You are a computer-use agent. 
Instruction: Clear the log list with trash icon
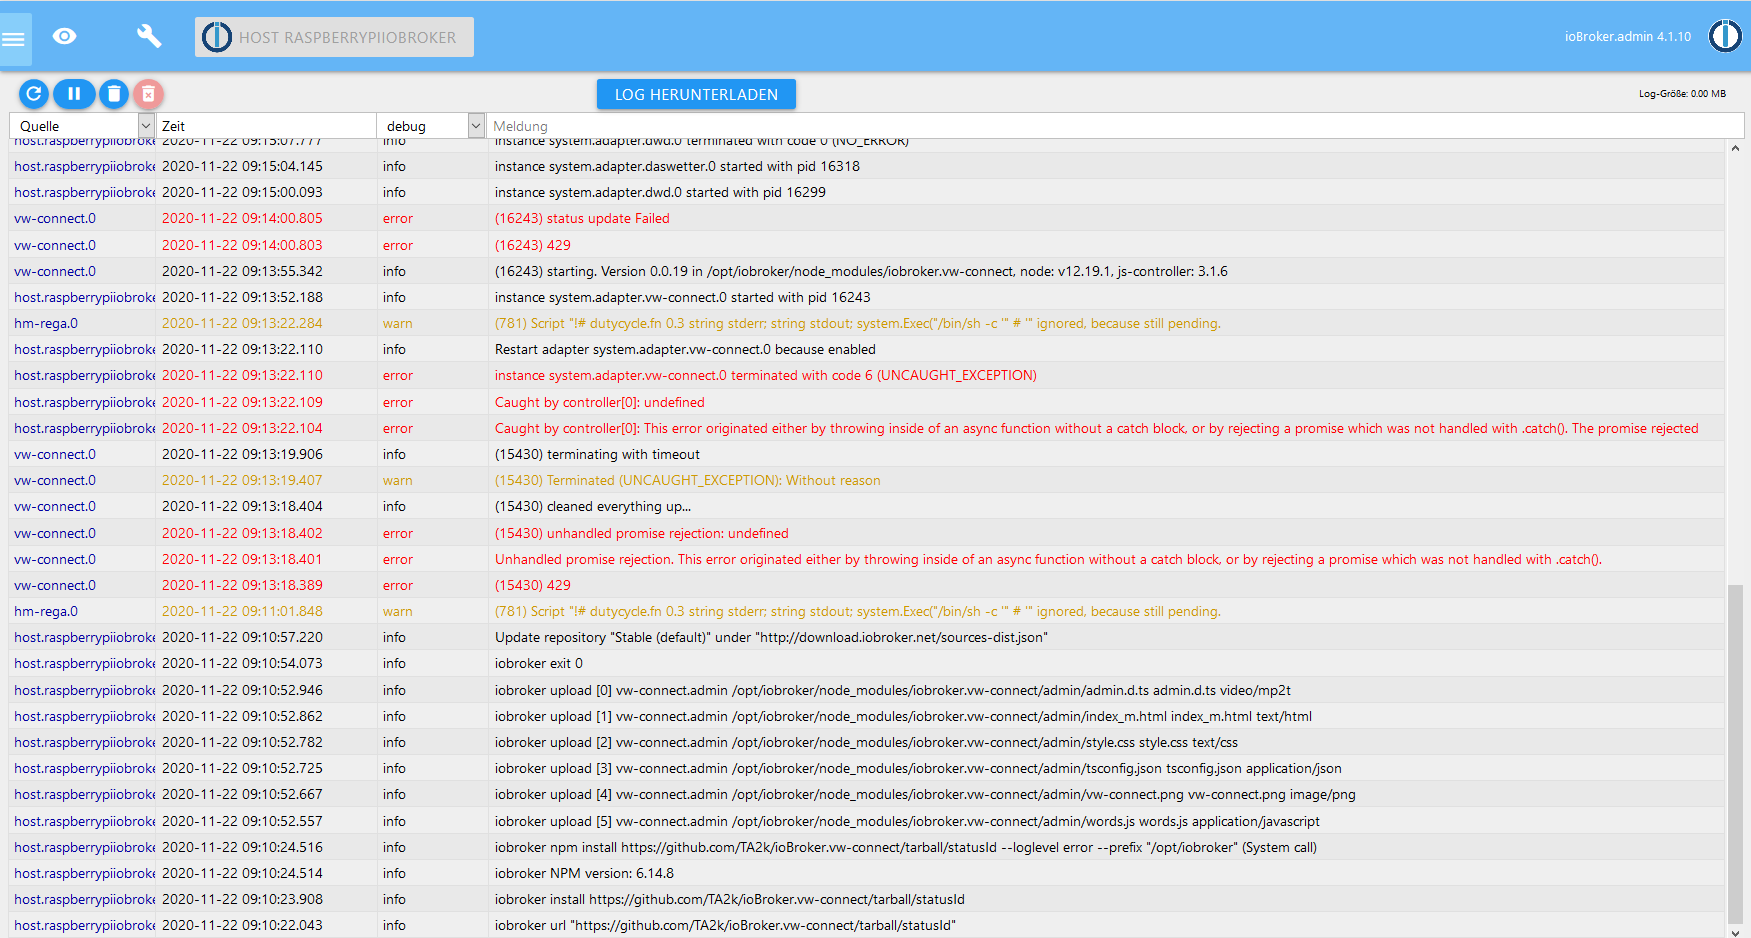click(x=114, y=94)
